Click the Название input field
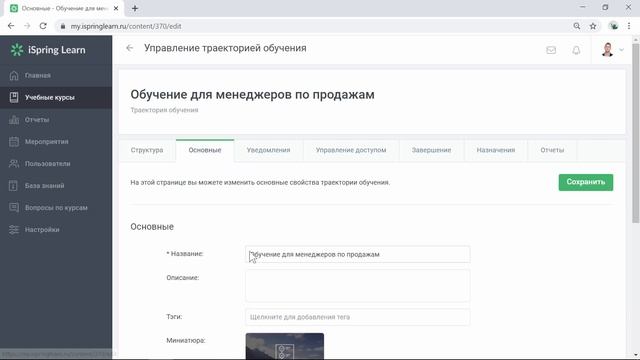This screenshot has height=360, width=640. [358, 254]
